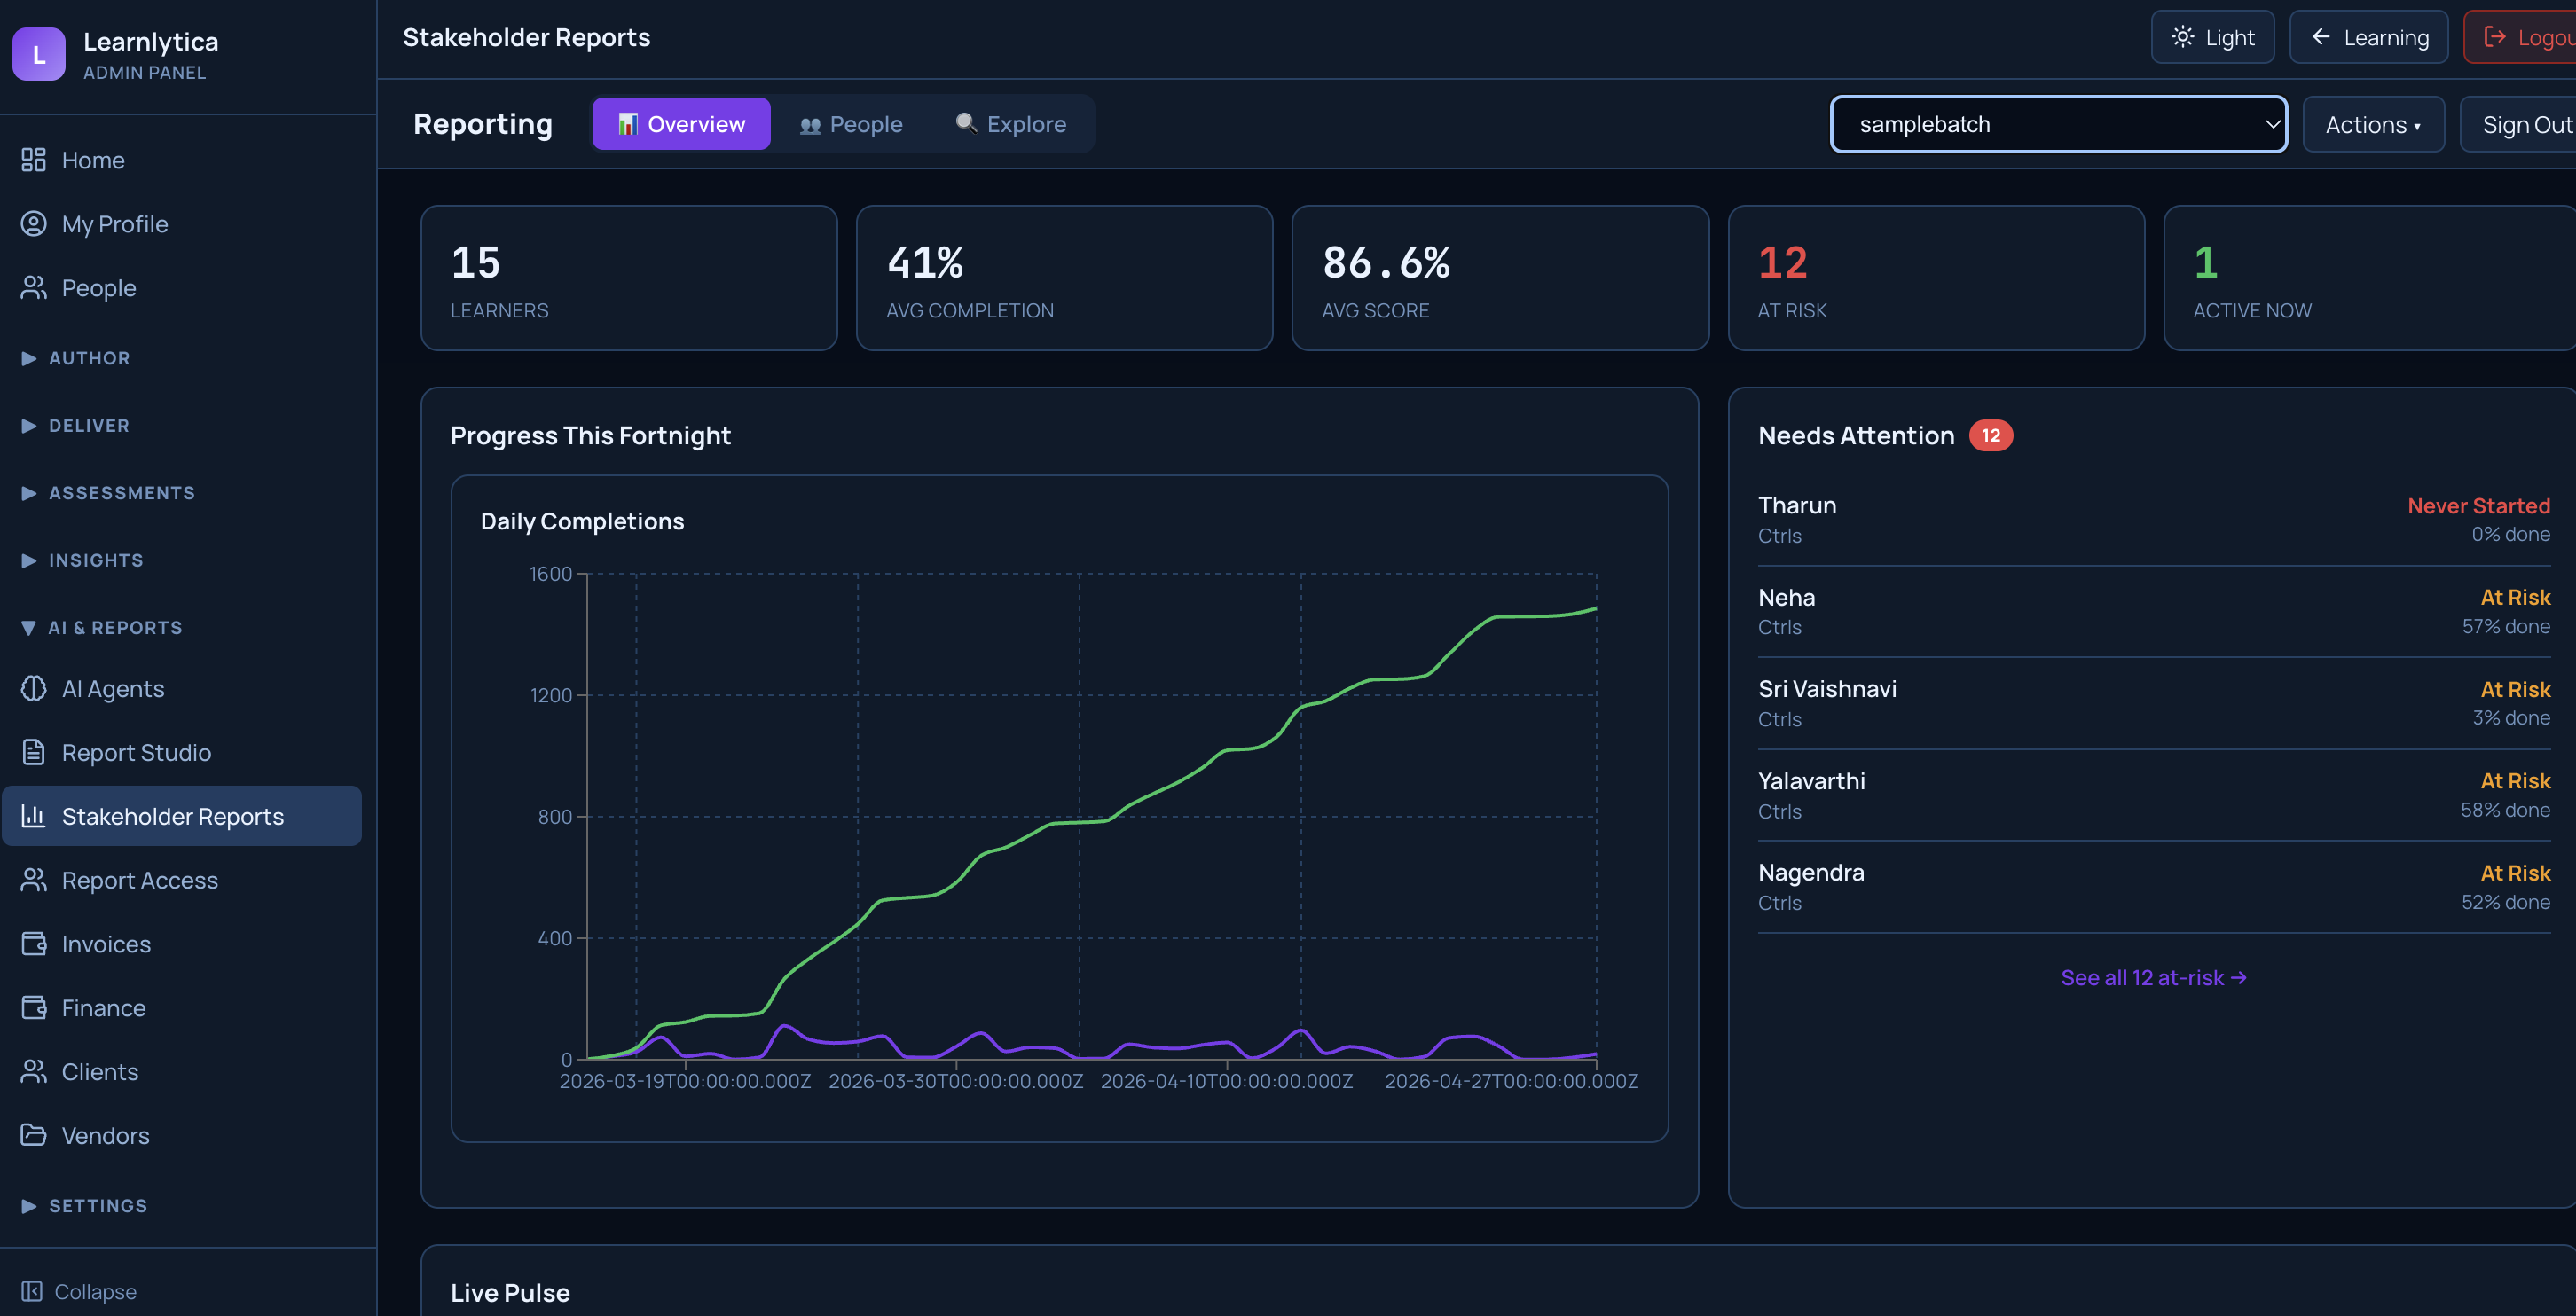This screenshot has height=1316, width=2576.
Task: Click the Invoices wallet icon
Action: 33,944
